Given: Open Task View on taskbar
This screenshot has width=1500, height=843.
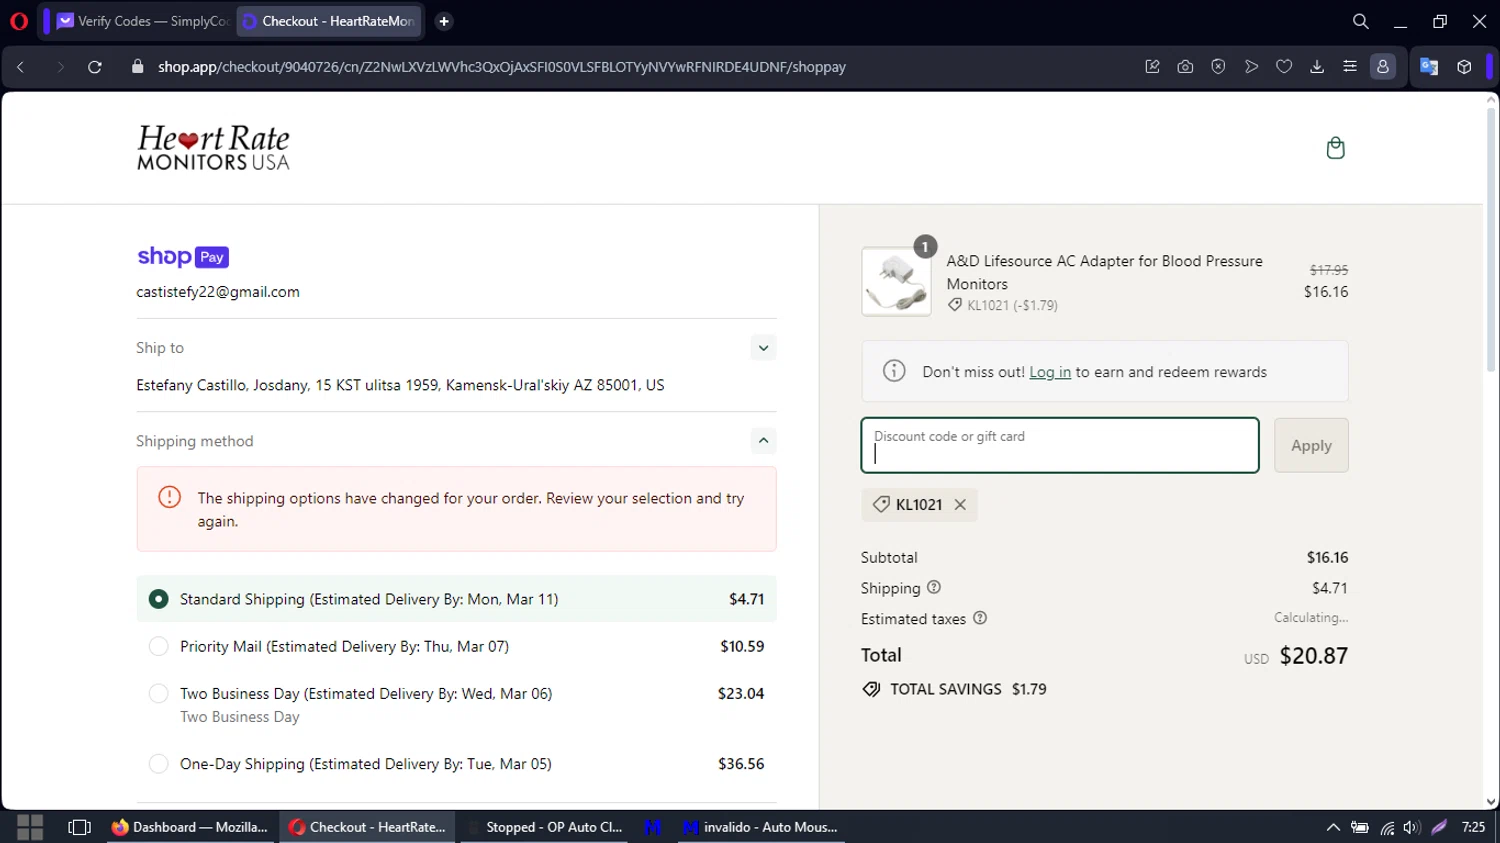Looking at the screenshot, I should pos(79,827).
